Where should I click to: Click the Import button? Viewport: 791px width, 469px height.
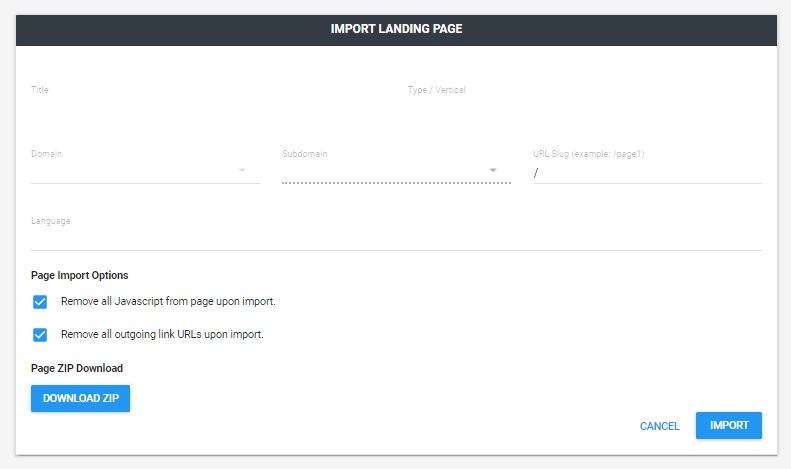(x=729, y=426)
